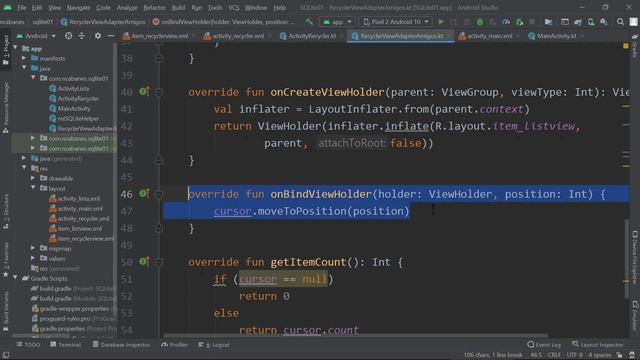The width and height of the screenshot is (640, 360).
Task: Run the app with the green play button
Action: click(441, 22)
